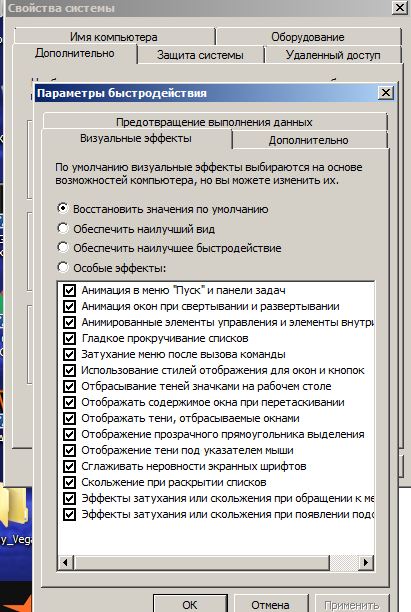Screen dimensions: 411x612
Task: Confirm with the OK button
Action: tap(190, 604)
